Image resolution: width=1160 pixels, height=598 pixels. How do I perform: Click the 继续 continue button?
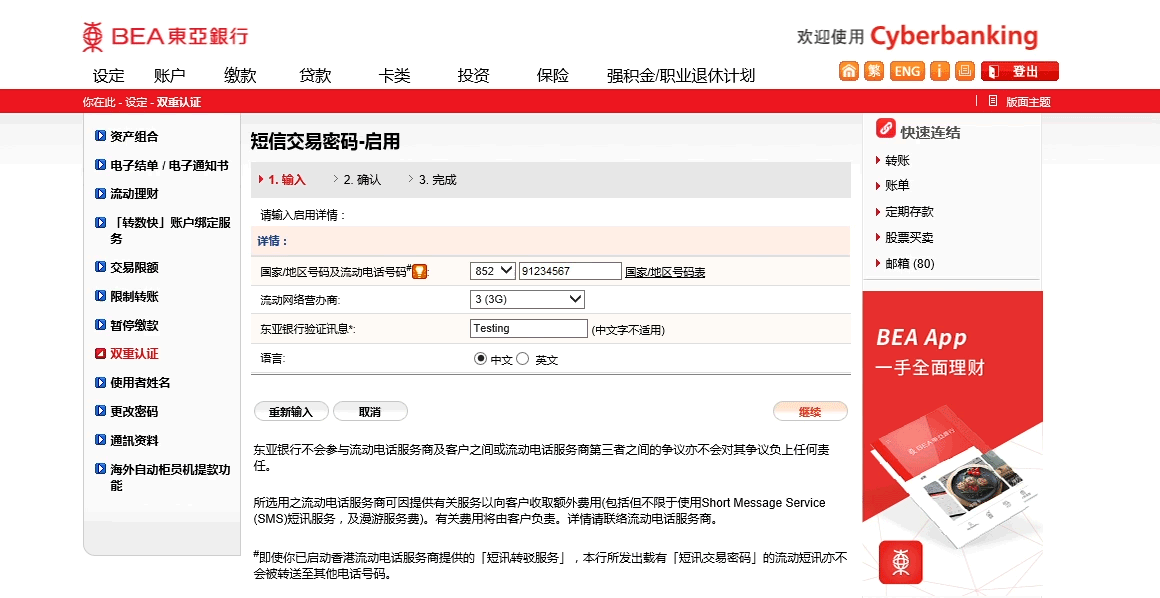point(810,411)
